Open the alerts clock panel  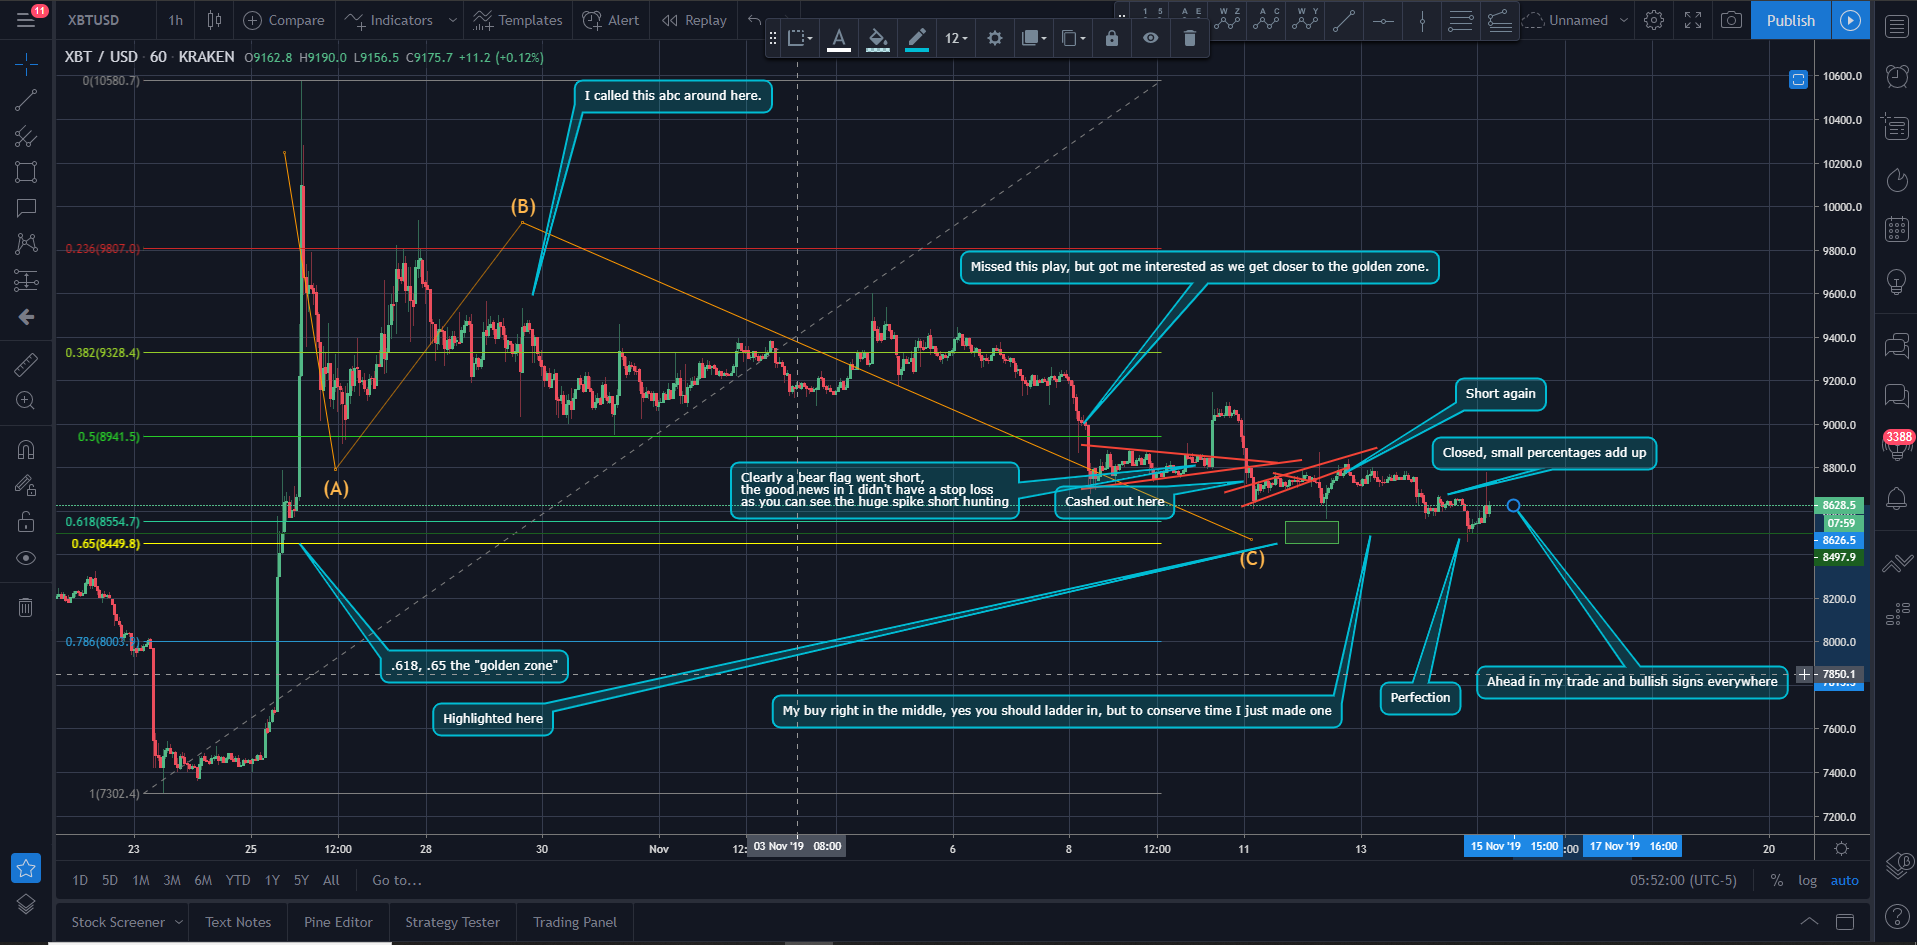pyautogui.click(x=1896, y=76)
